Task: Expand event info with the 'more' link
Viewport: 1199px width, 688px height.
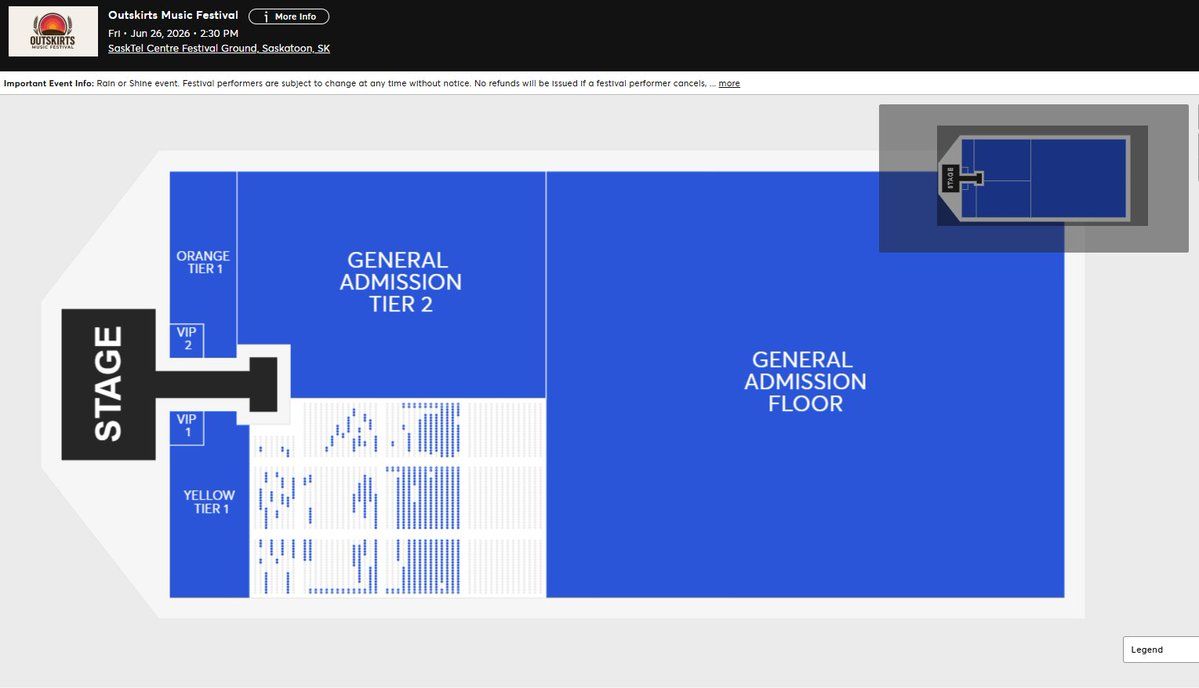Action: pos(729,83)
